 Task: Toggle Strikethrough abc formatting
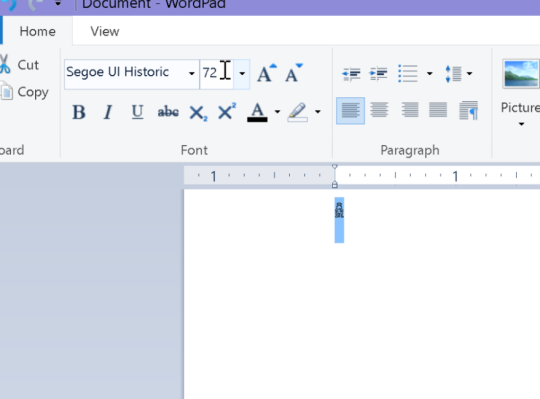tap(168, 112)
